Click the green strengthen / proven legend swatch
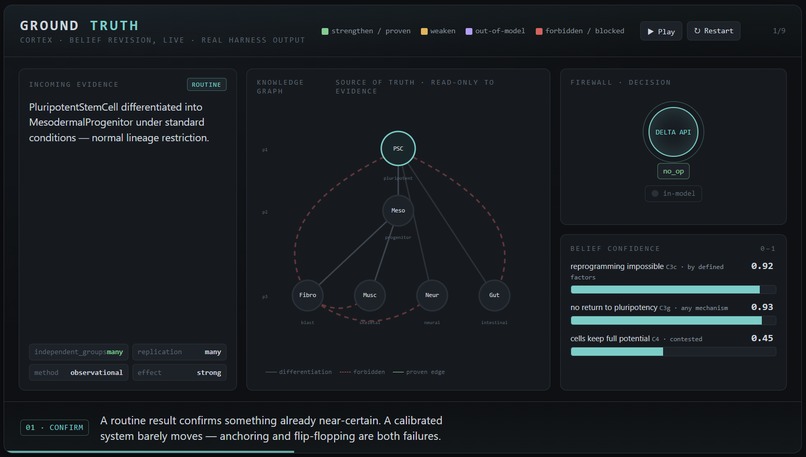Viewport: 806px width, 457px height. tap(325, 31)
